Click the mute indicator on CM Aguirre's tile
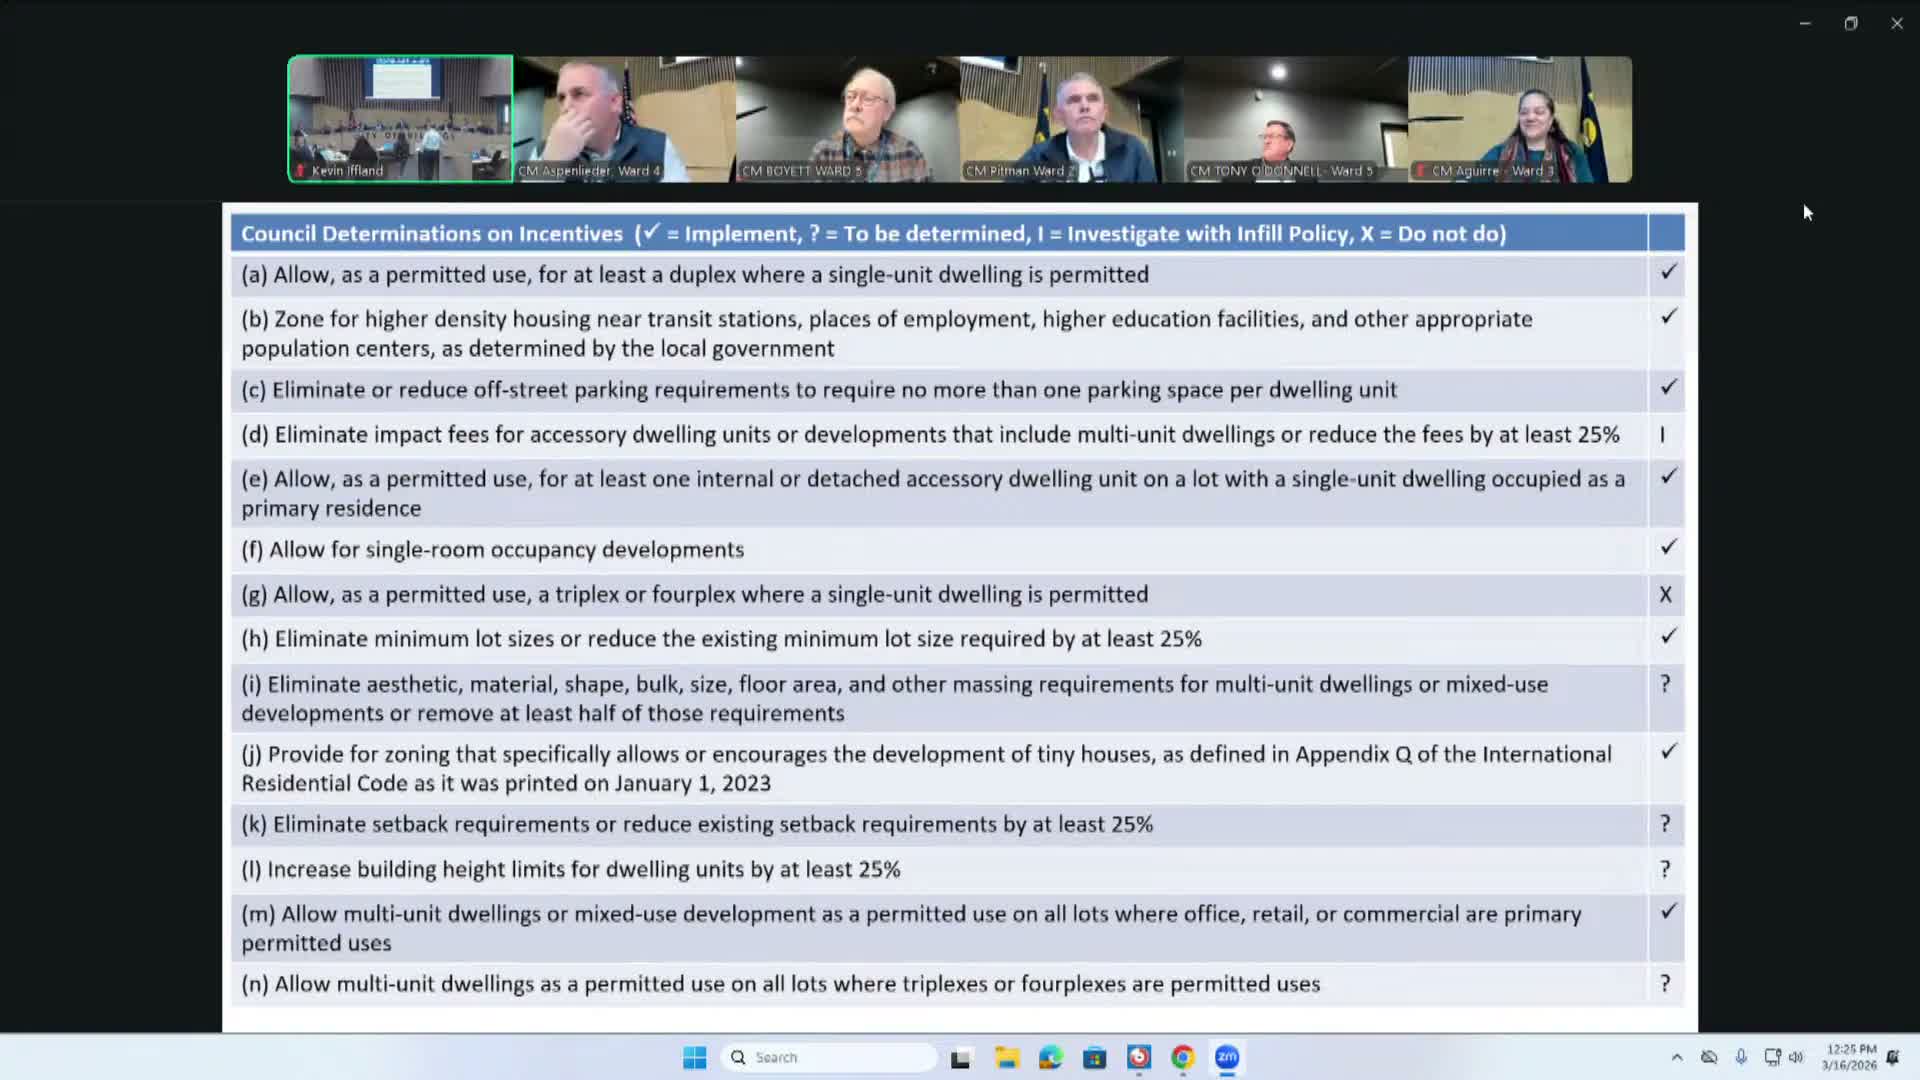This screenshot has height=1080, width=1920. (1422, 171)
